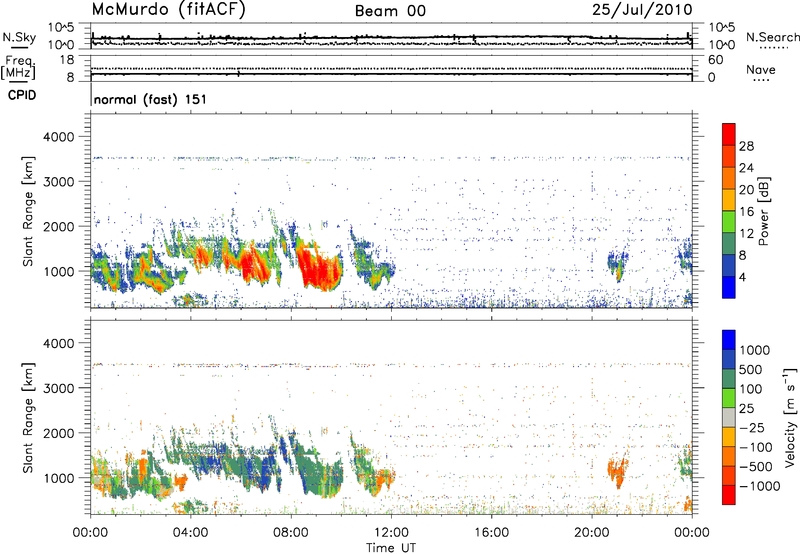Click the "-1000" label on Velocity color bar
The image size is (800, 554).
[760, 486]
